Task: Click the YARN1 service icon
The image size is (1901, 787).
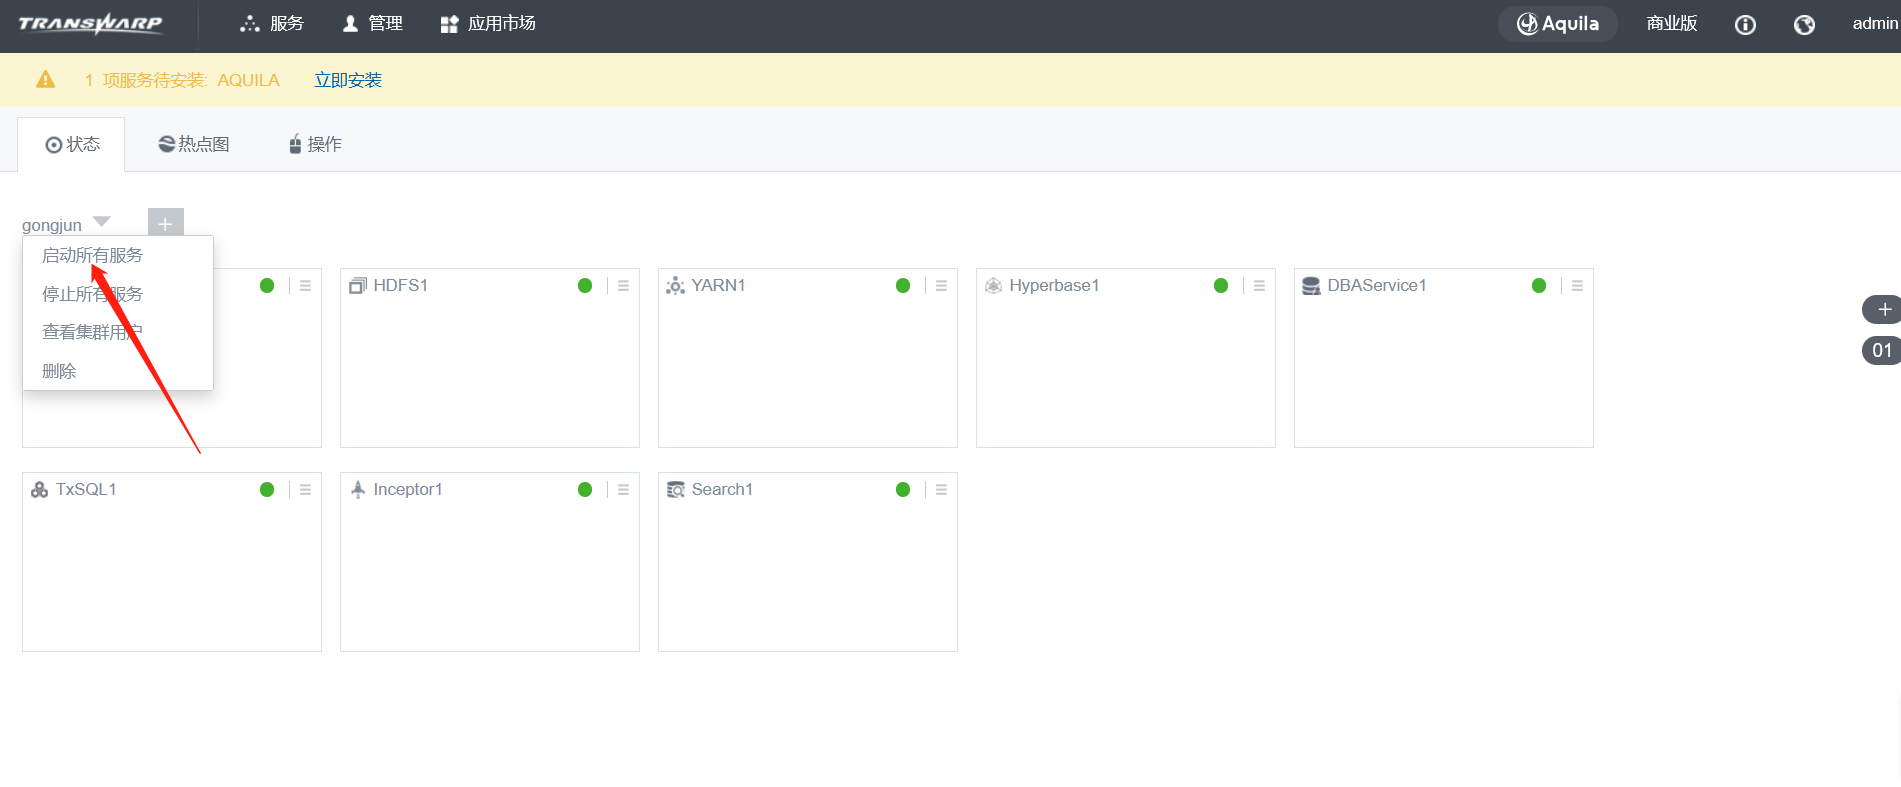Action: point(675,286)
